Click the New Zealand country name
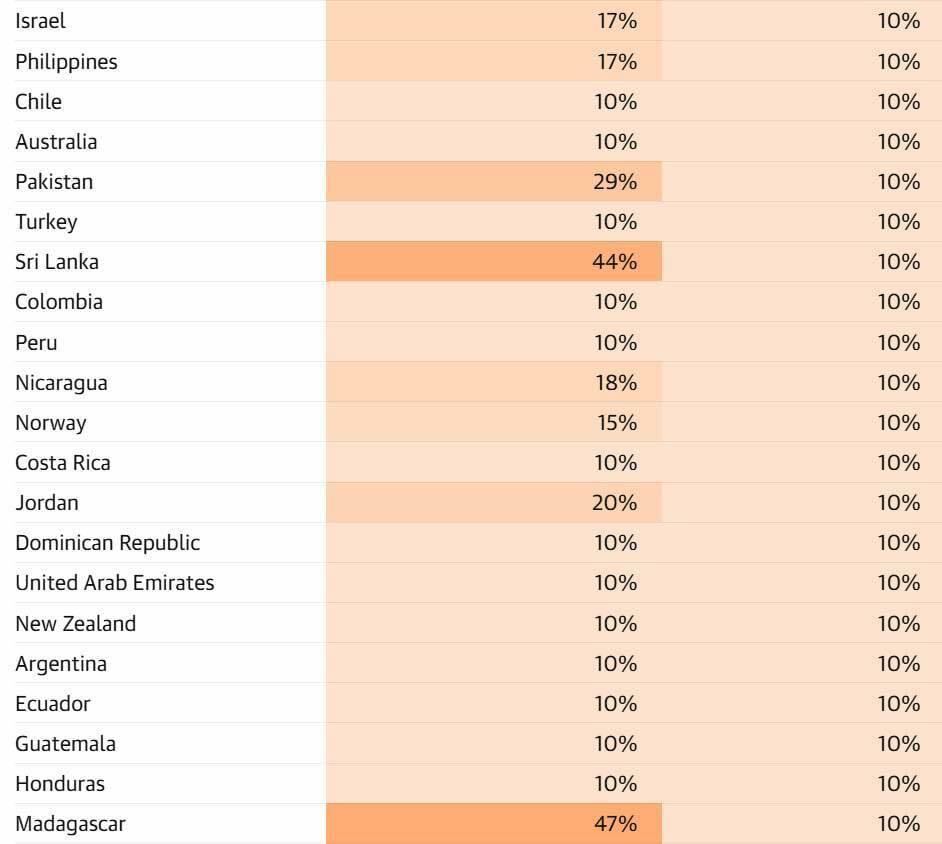 [76, 624]
